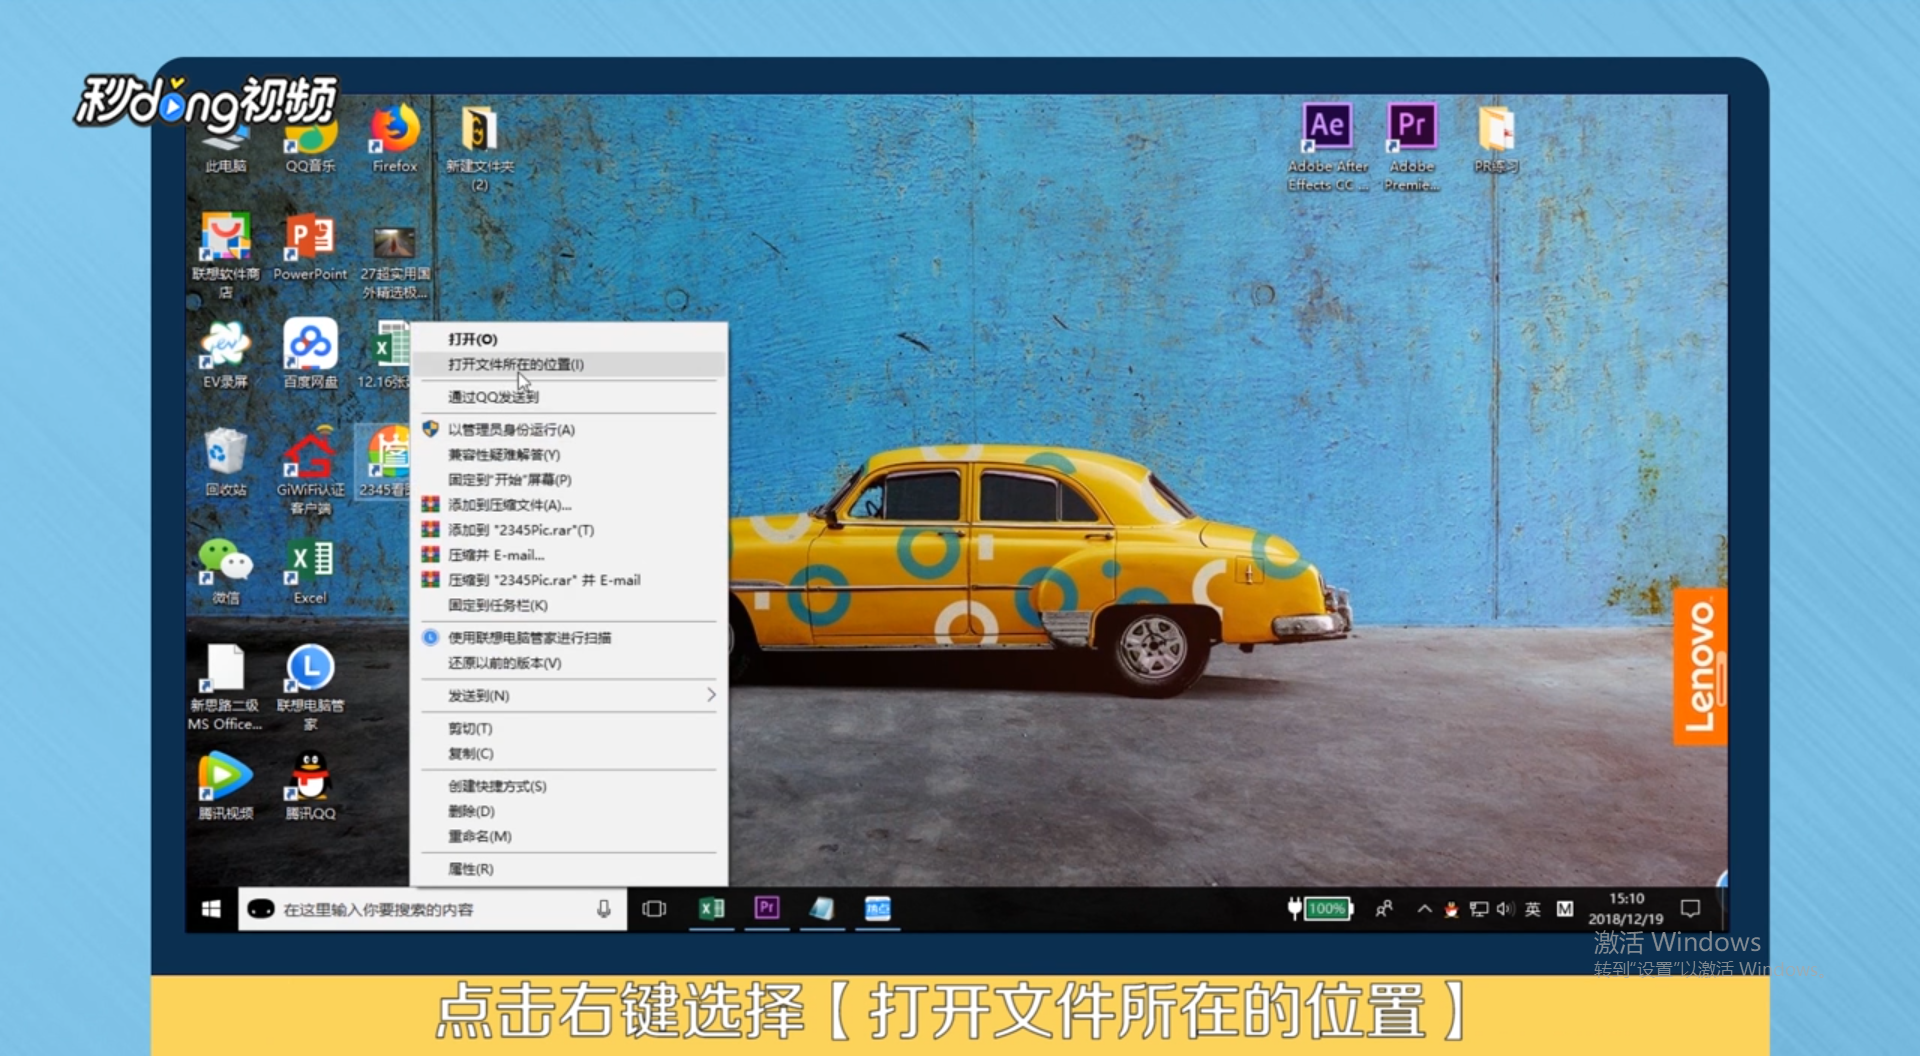This screenshot has width=1920, height=1056.
Task: Choose 添加到 "2345Pic.rar"(T) entry
Action: 569,530
